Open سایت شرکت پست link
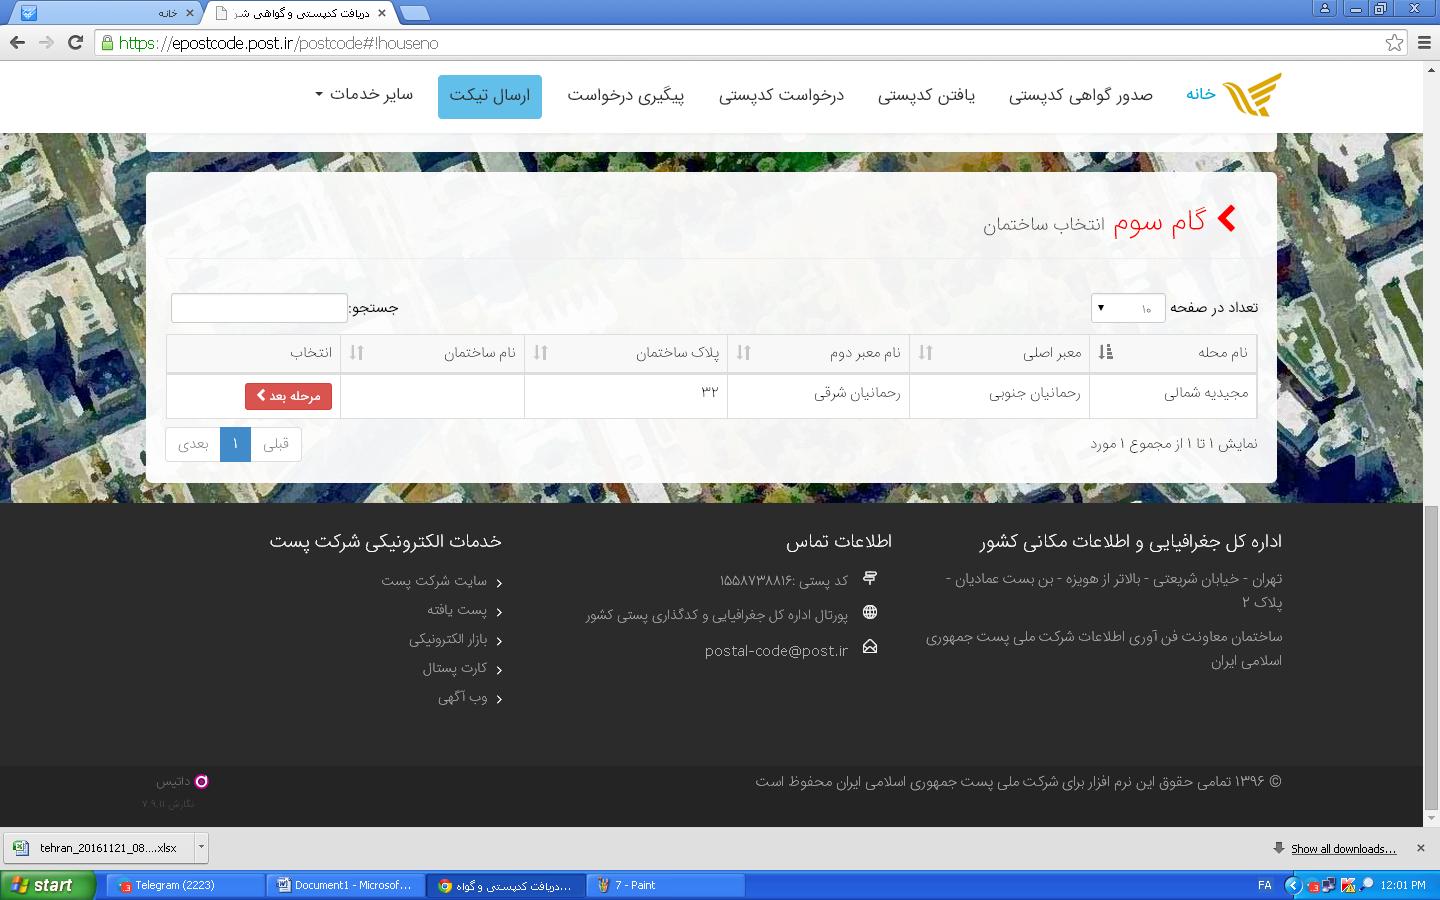Image resolution: width=1440 pixels, height=900 pixels. click(x=434, y=581)
